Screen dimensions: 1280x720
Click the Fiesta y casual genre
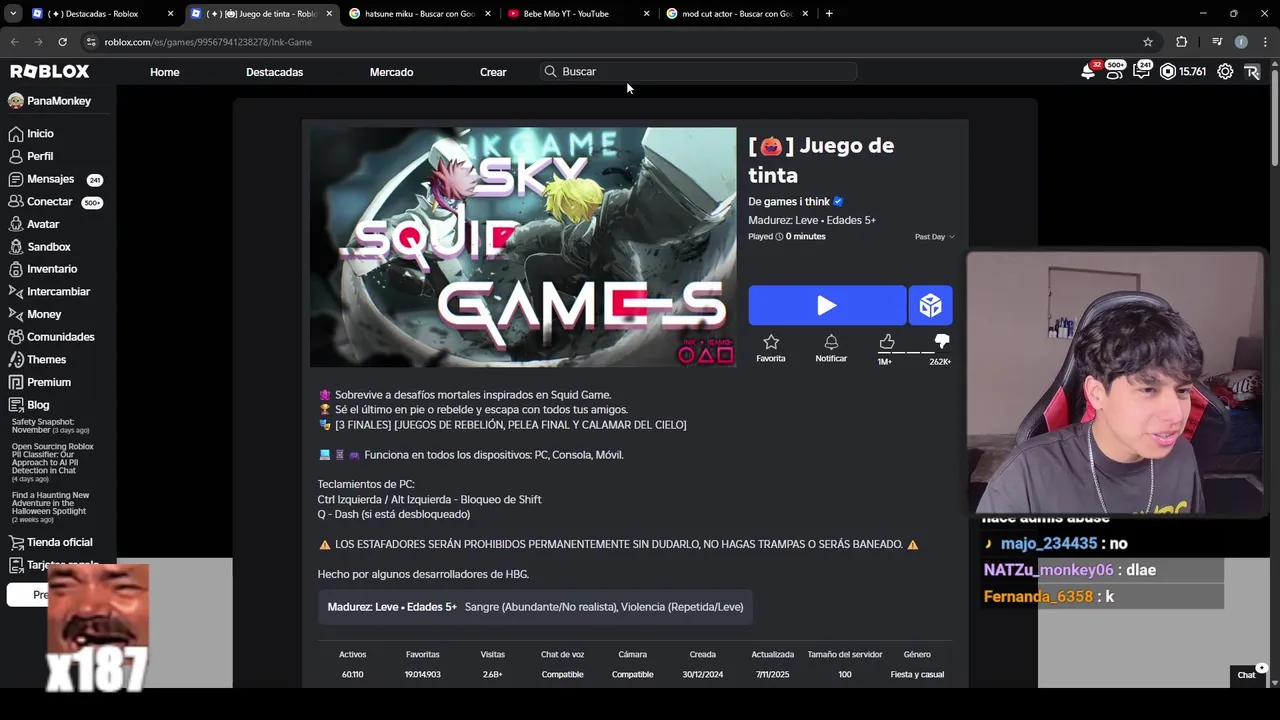[917, 675]
